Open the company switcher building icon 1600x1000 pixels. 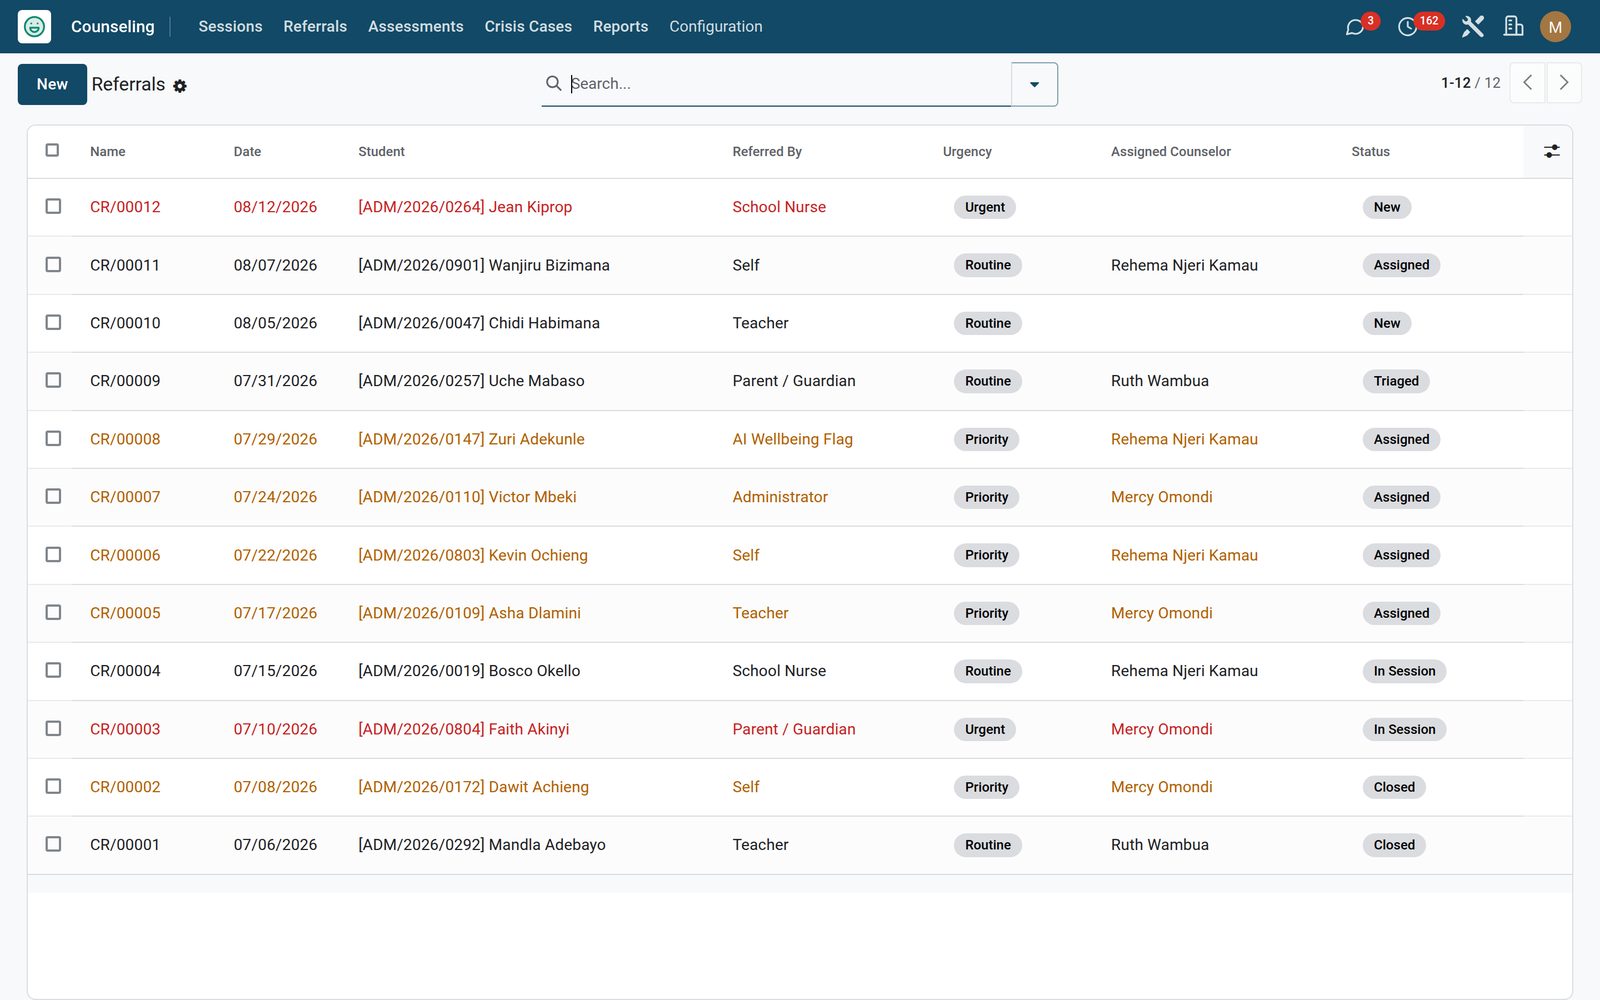[x=1514, y=27]
